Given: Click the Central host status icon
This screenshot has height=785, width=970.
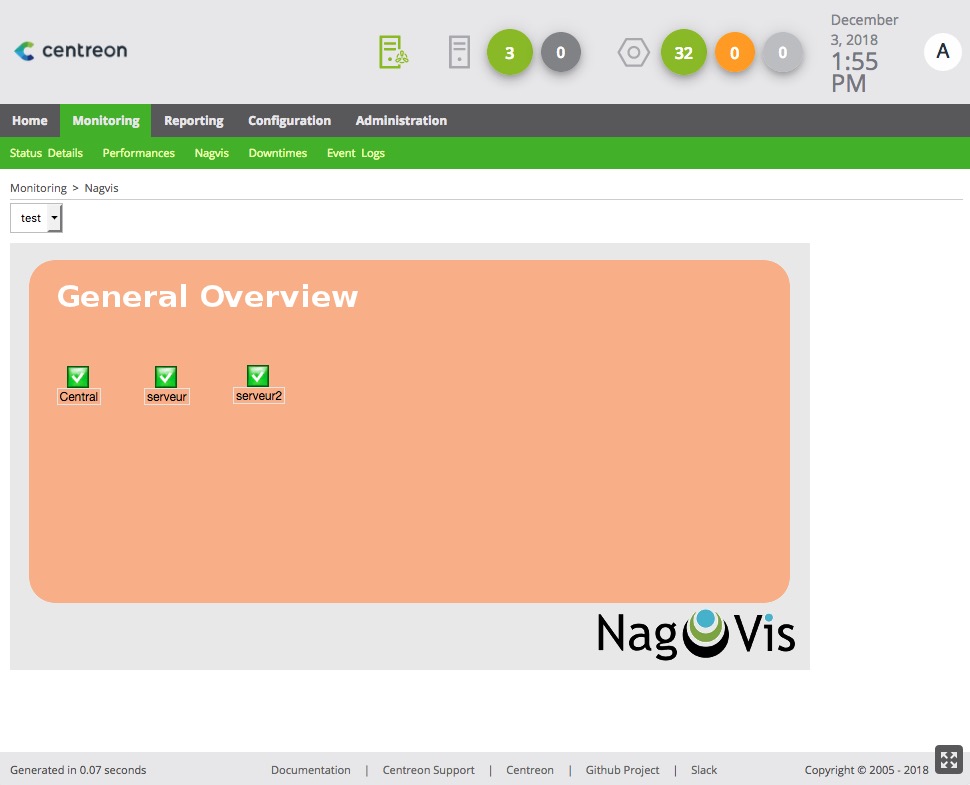Looking at the screenshot, I should click(78, 377).
